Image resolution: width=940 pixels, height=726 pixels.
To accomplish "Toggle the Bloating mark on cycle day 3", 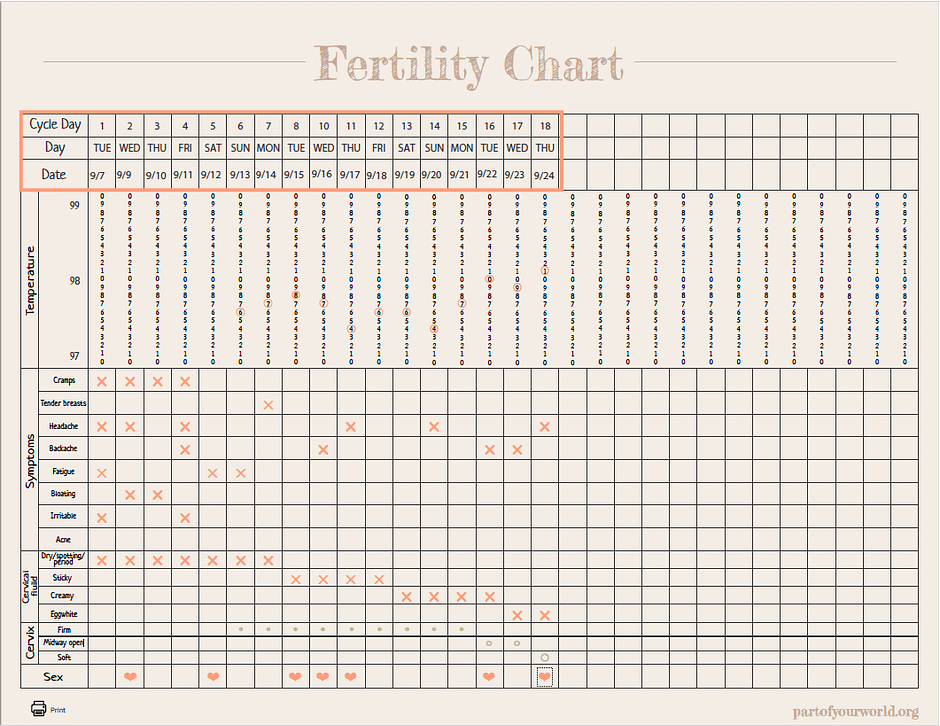I will pyautogui.click(x=157, y=495).
